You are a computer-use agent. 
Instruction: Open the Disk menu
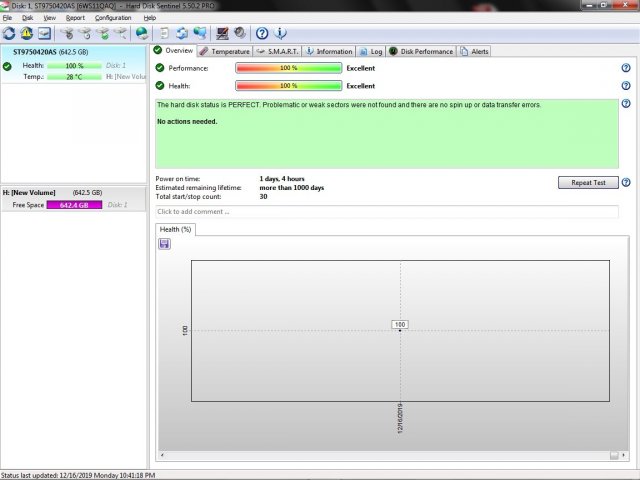pyautogui.click(x=27, y=18)
